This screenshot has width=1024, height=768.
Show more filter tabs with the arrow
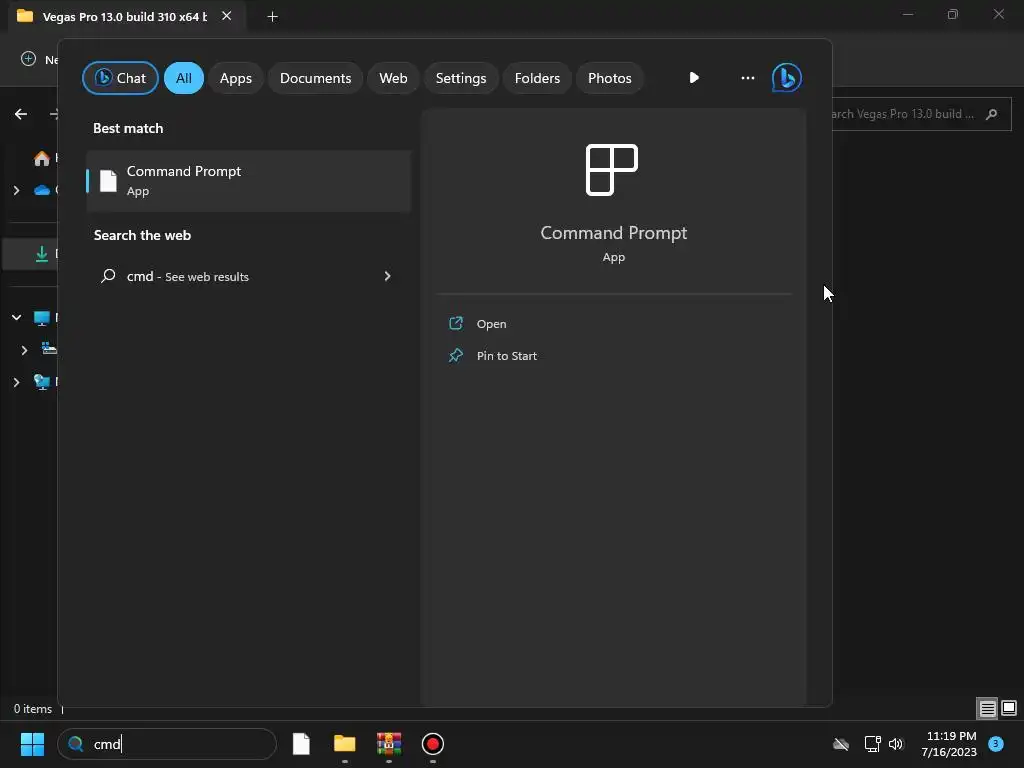(x=694, y=78)
